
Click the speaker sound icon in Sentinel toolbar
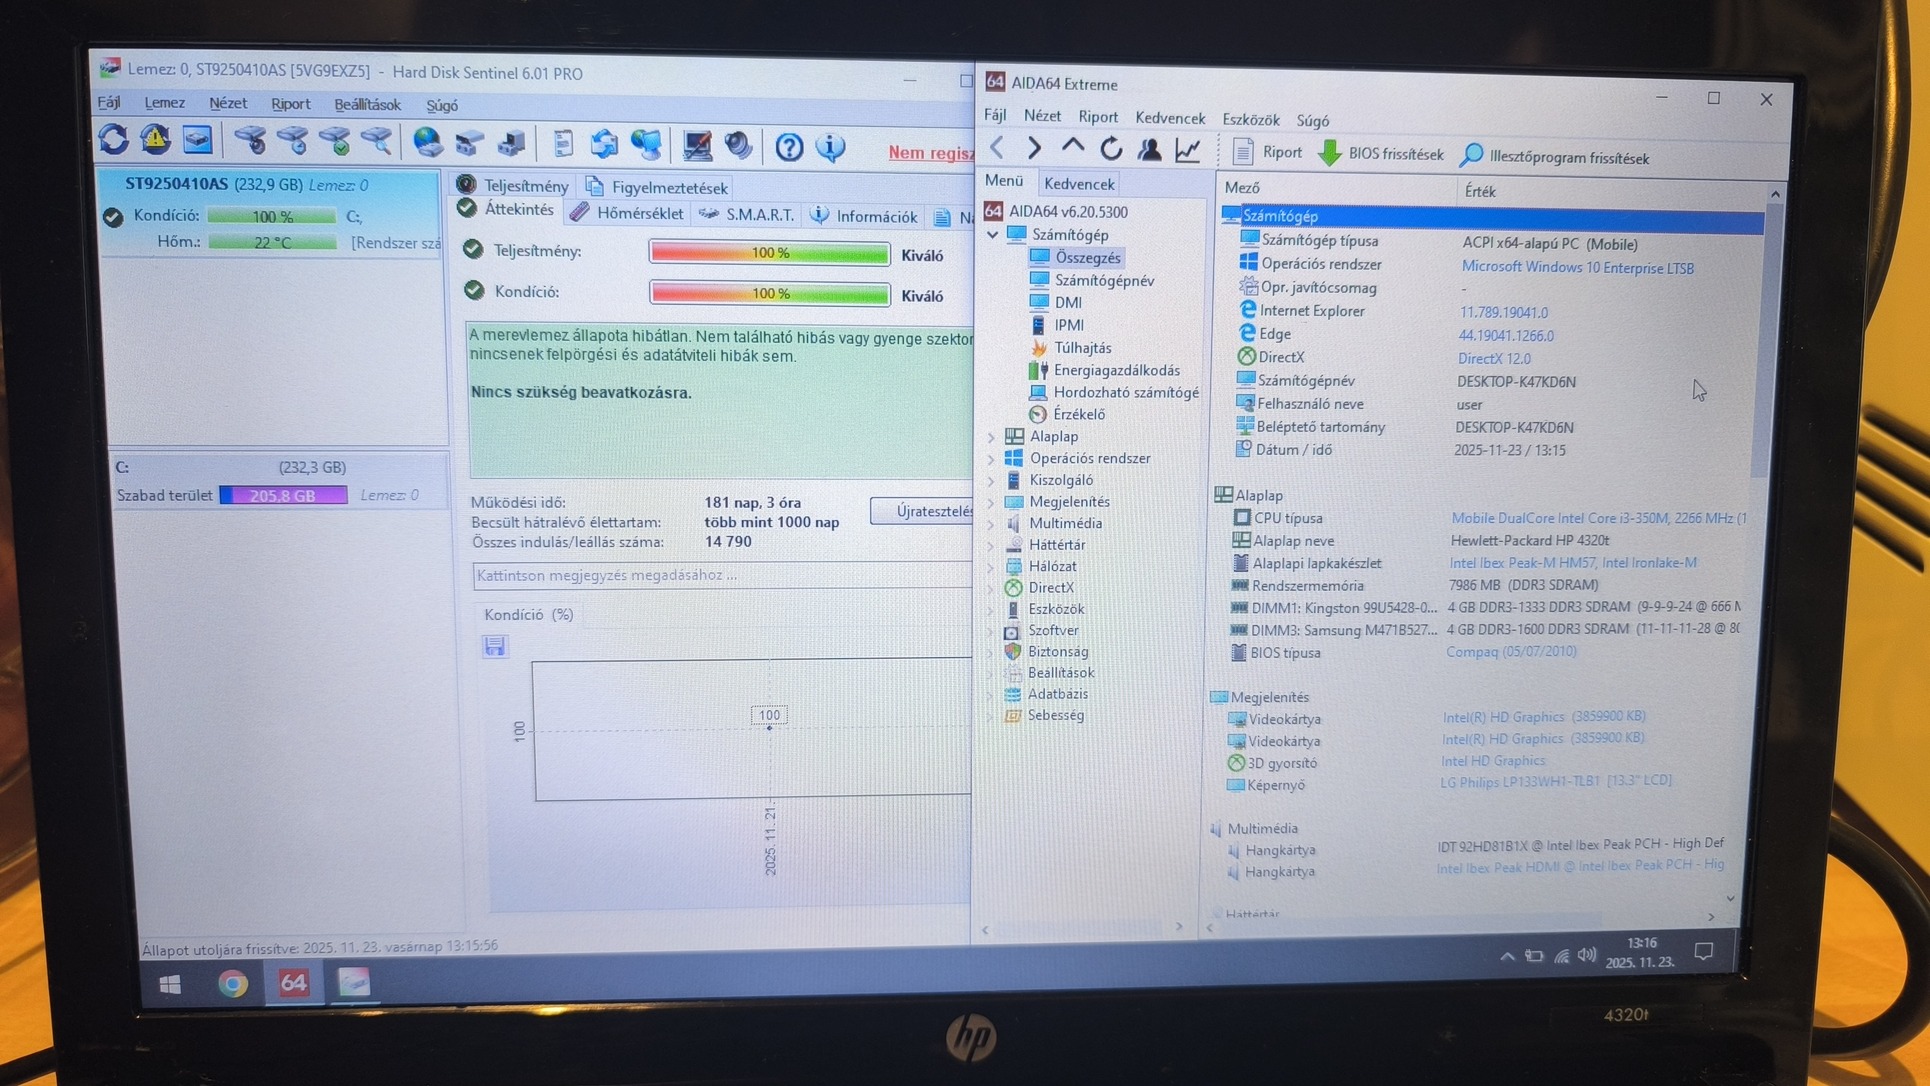coord(739,146)
